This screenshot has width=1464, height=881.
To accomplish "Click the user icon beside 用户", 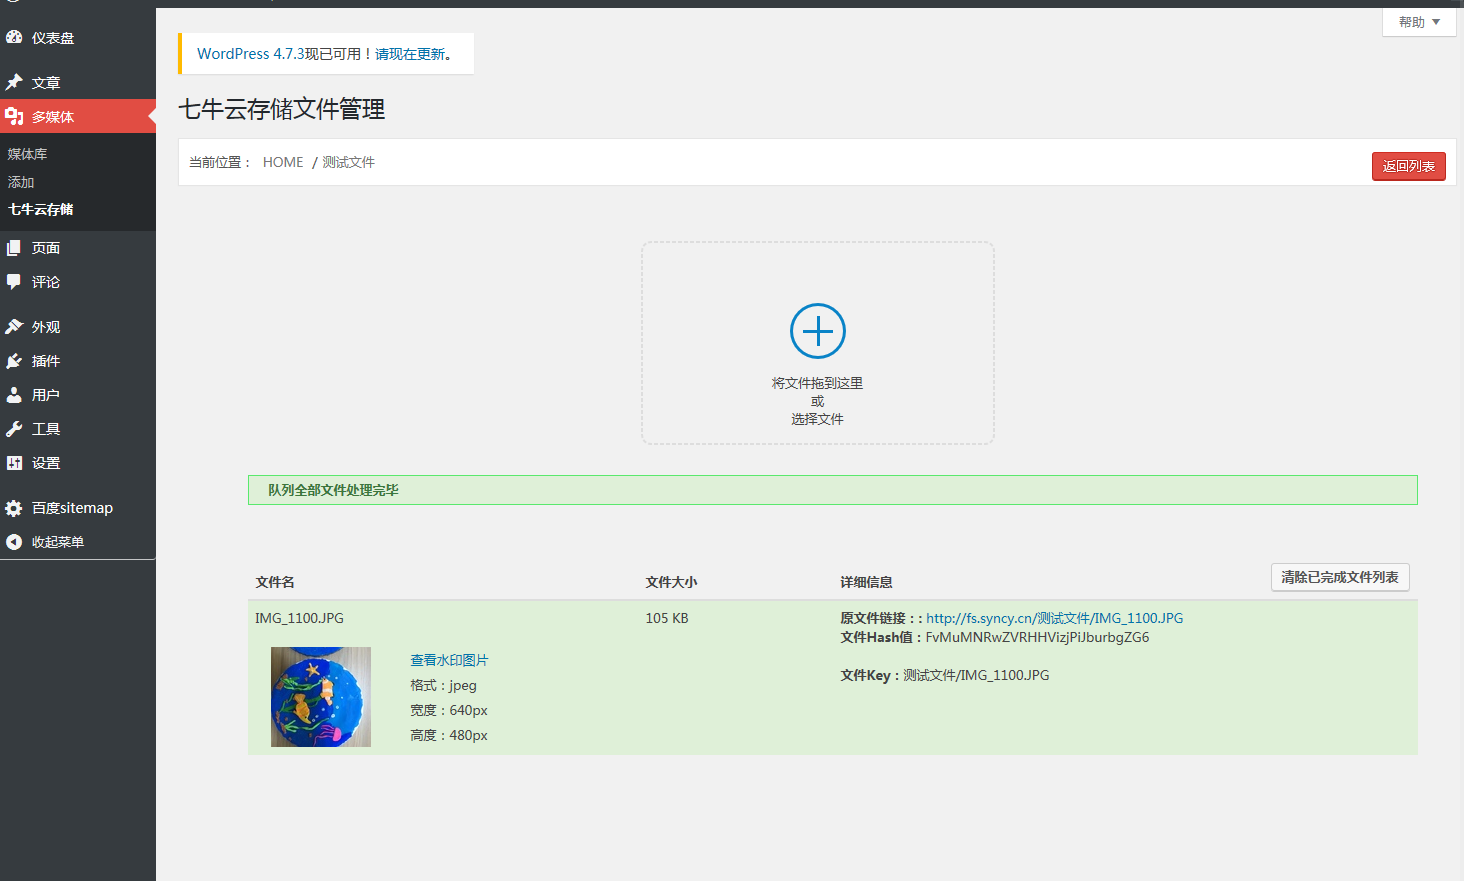I will pyautogui.click(x=14, y=395).
